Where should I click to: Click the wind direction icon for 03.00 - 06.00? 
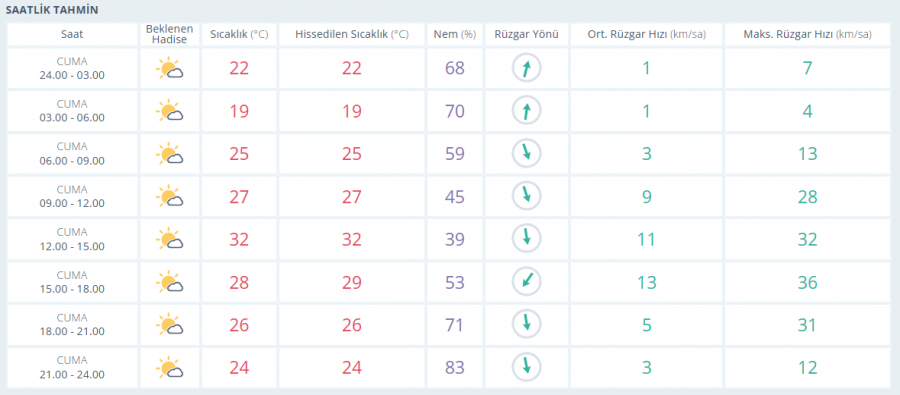click(526, 111)
